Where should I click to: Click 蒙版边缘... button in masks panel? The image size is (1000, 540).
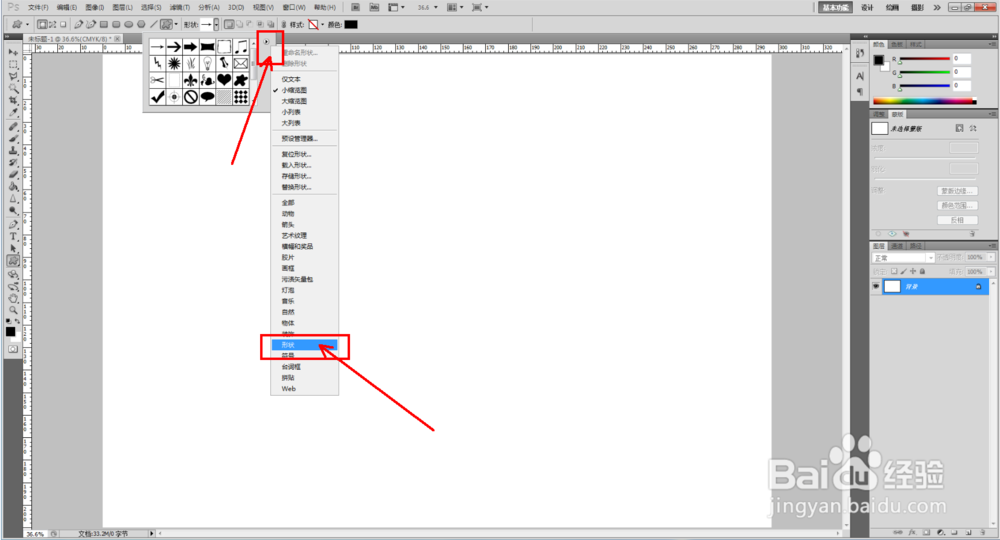click(957, 191)
